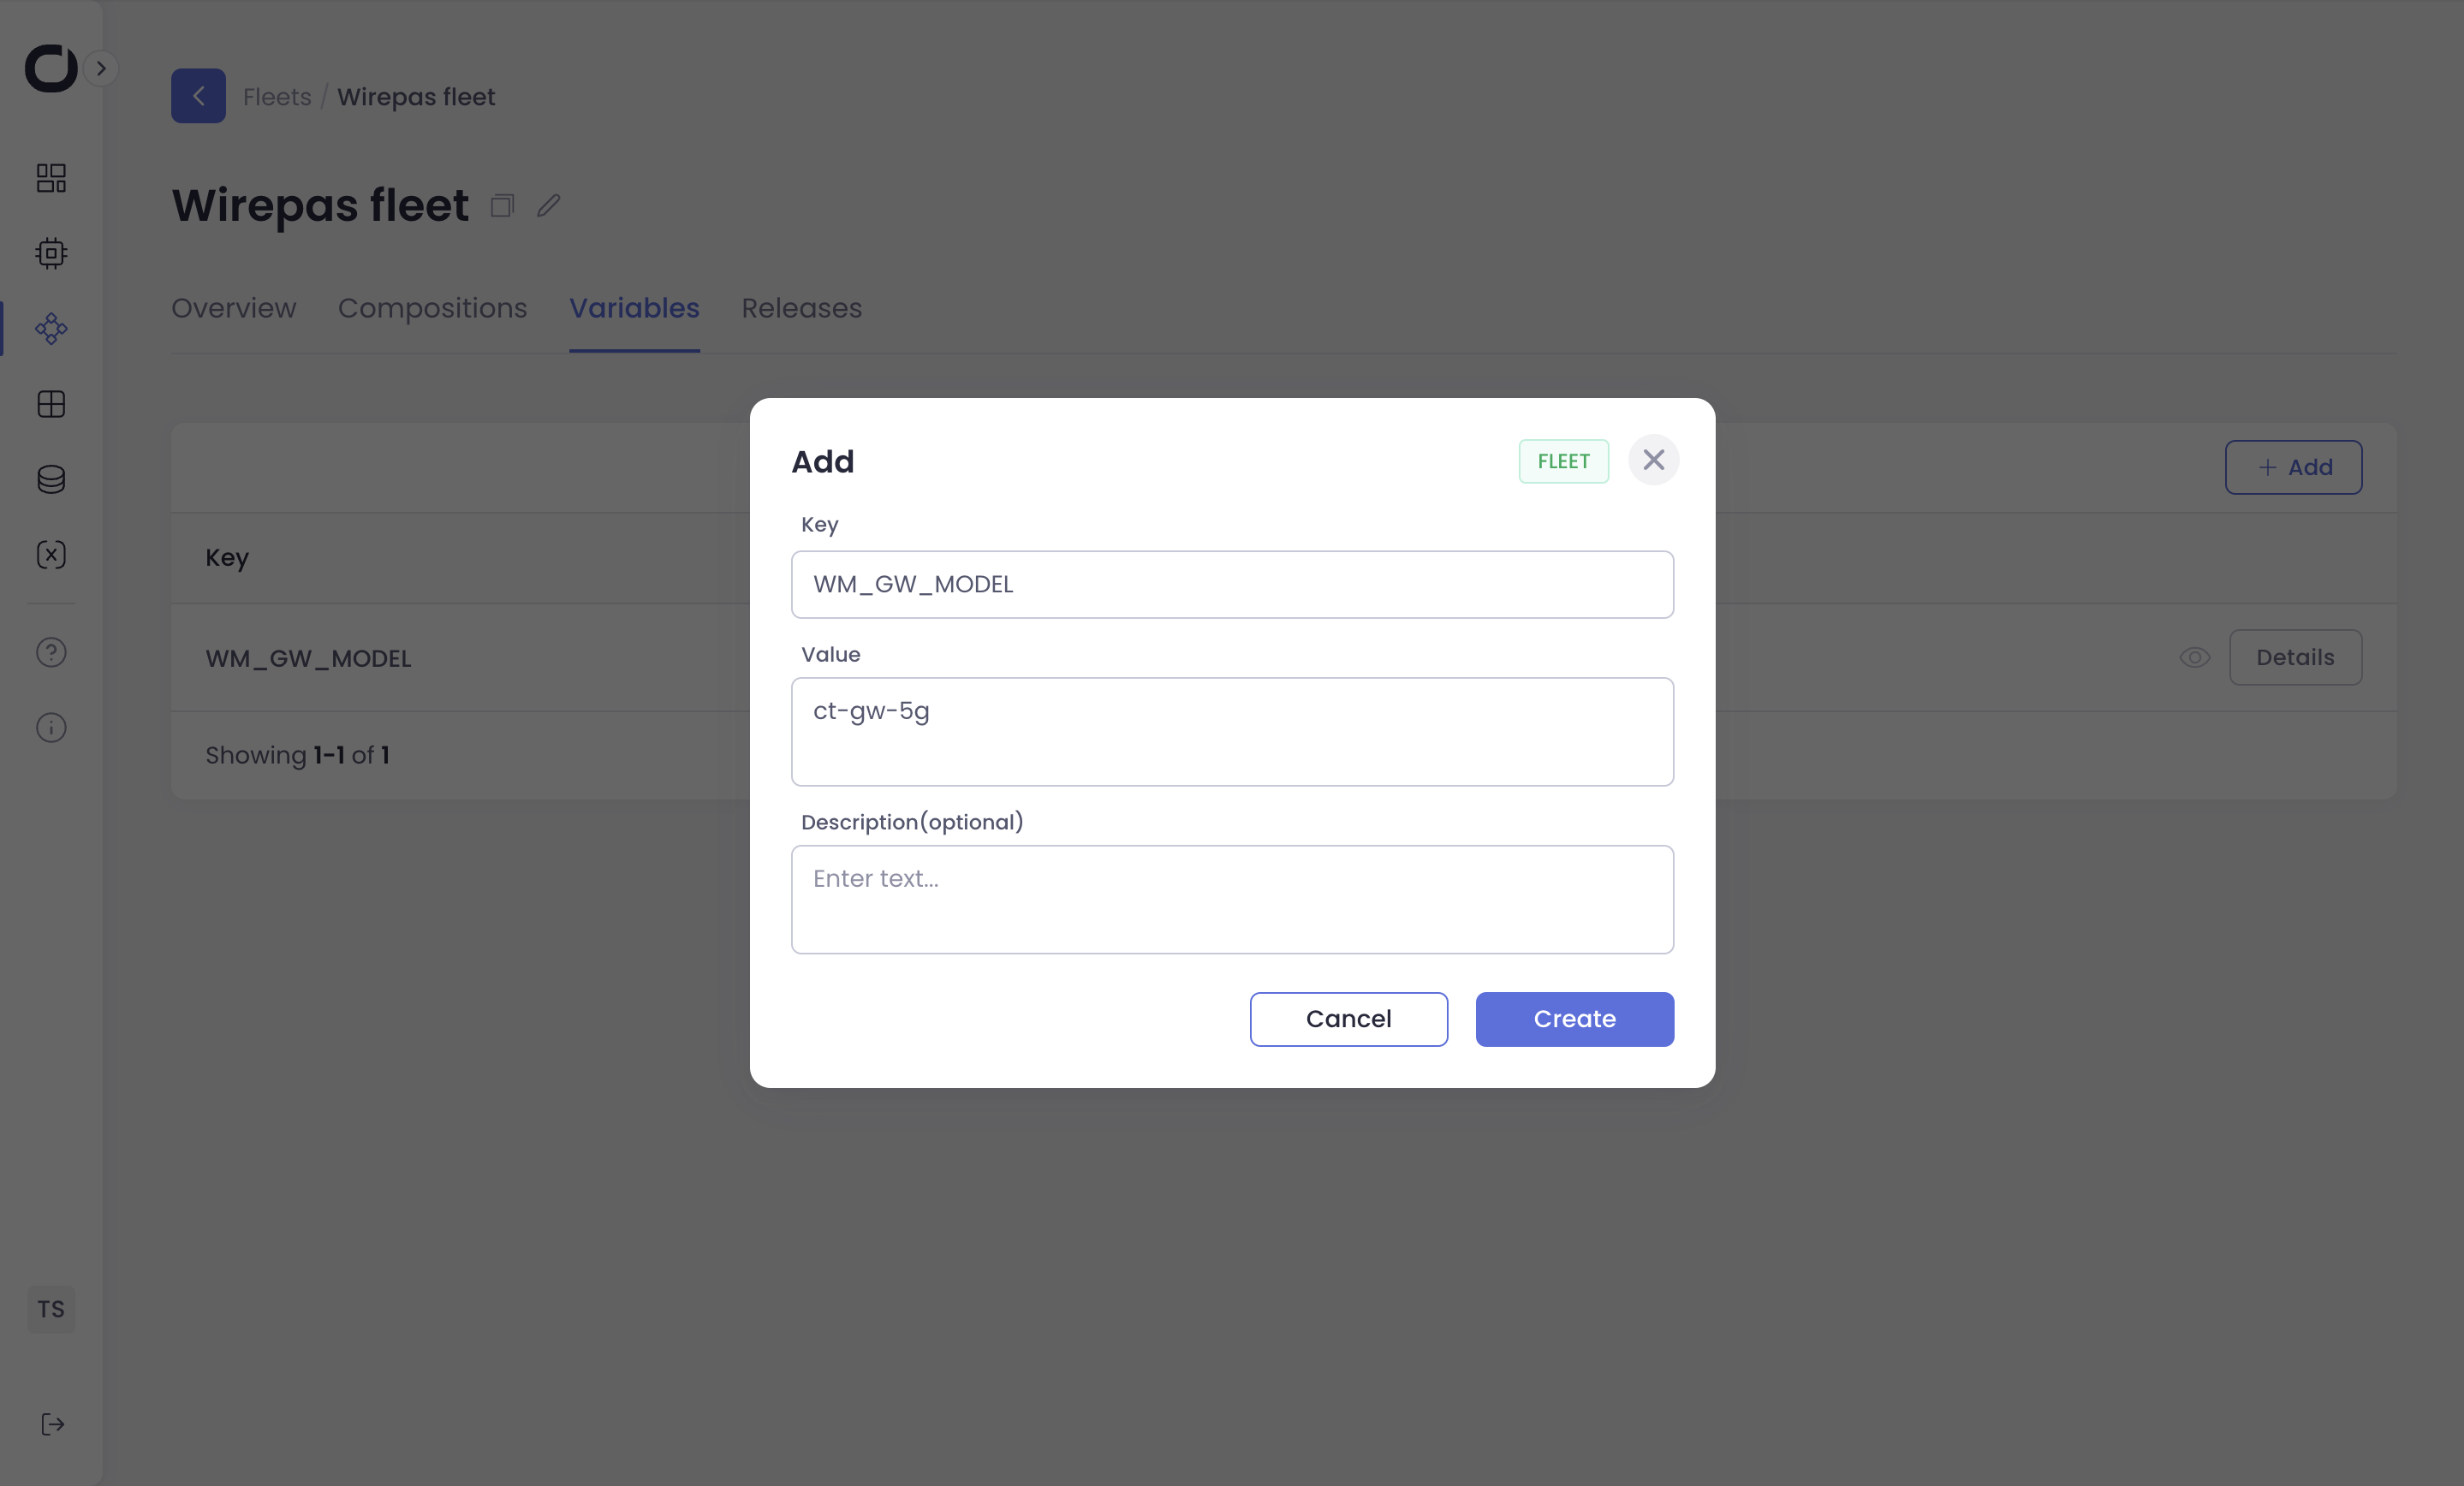Viewport: 2464px width, 1486px height.
Task: Switch to the Releases tab
Action: pyautogui.click(x=801, y=308)
